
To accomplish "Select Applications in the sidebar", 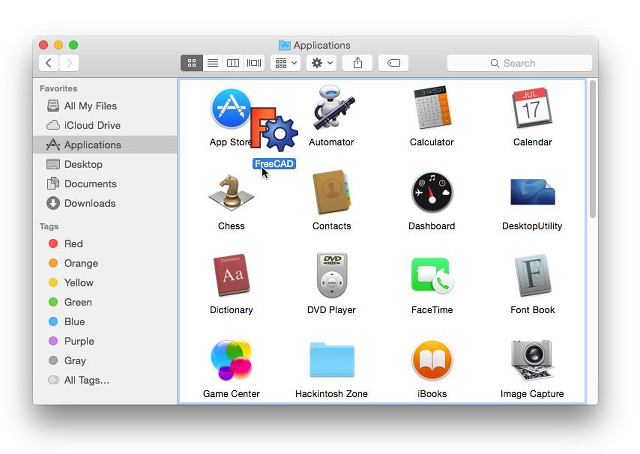I will point(105,145).
